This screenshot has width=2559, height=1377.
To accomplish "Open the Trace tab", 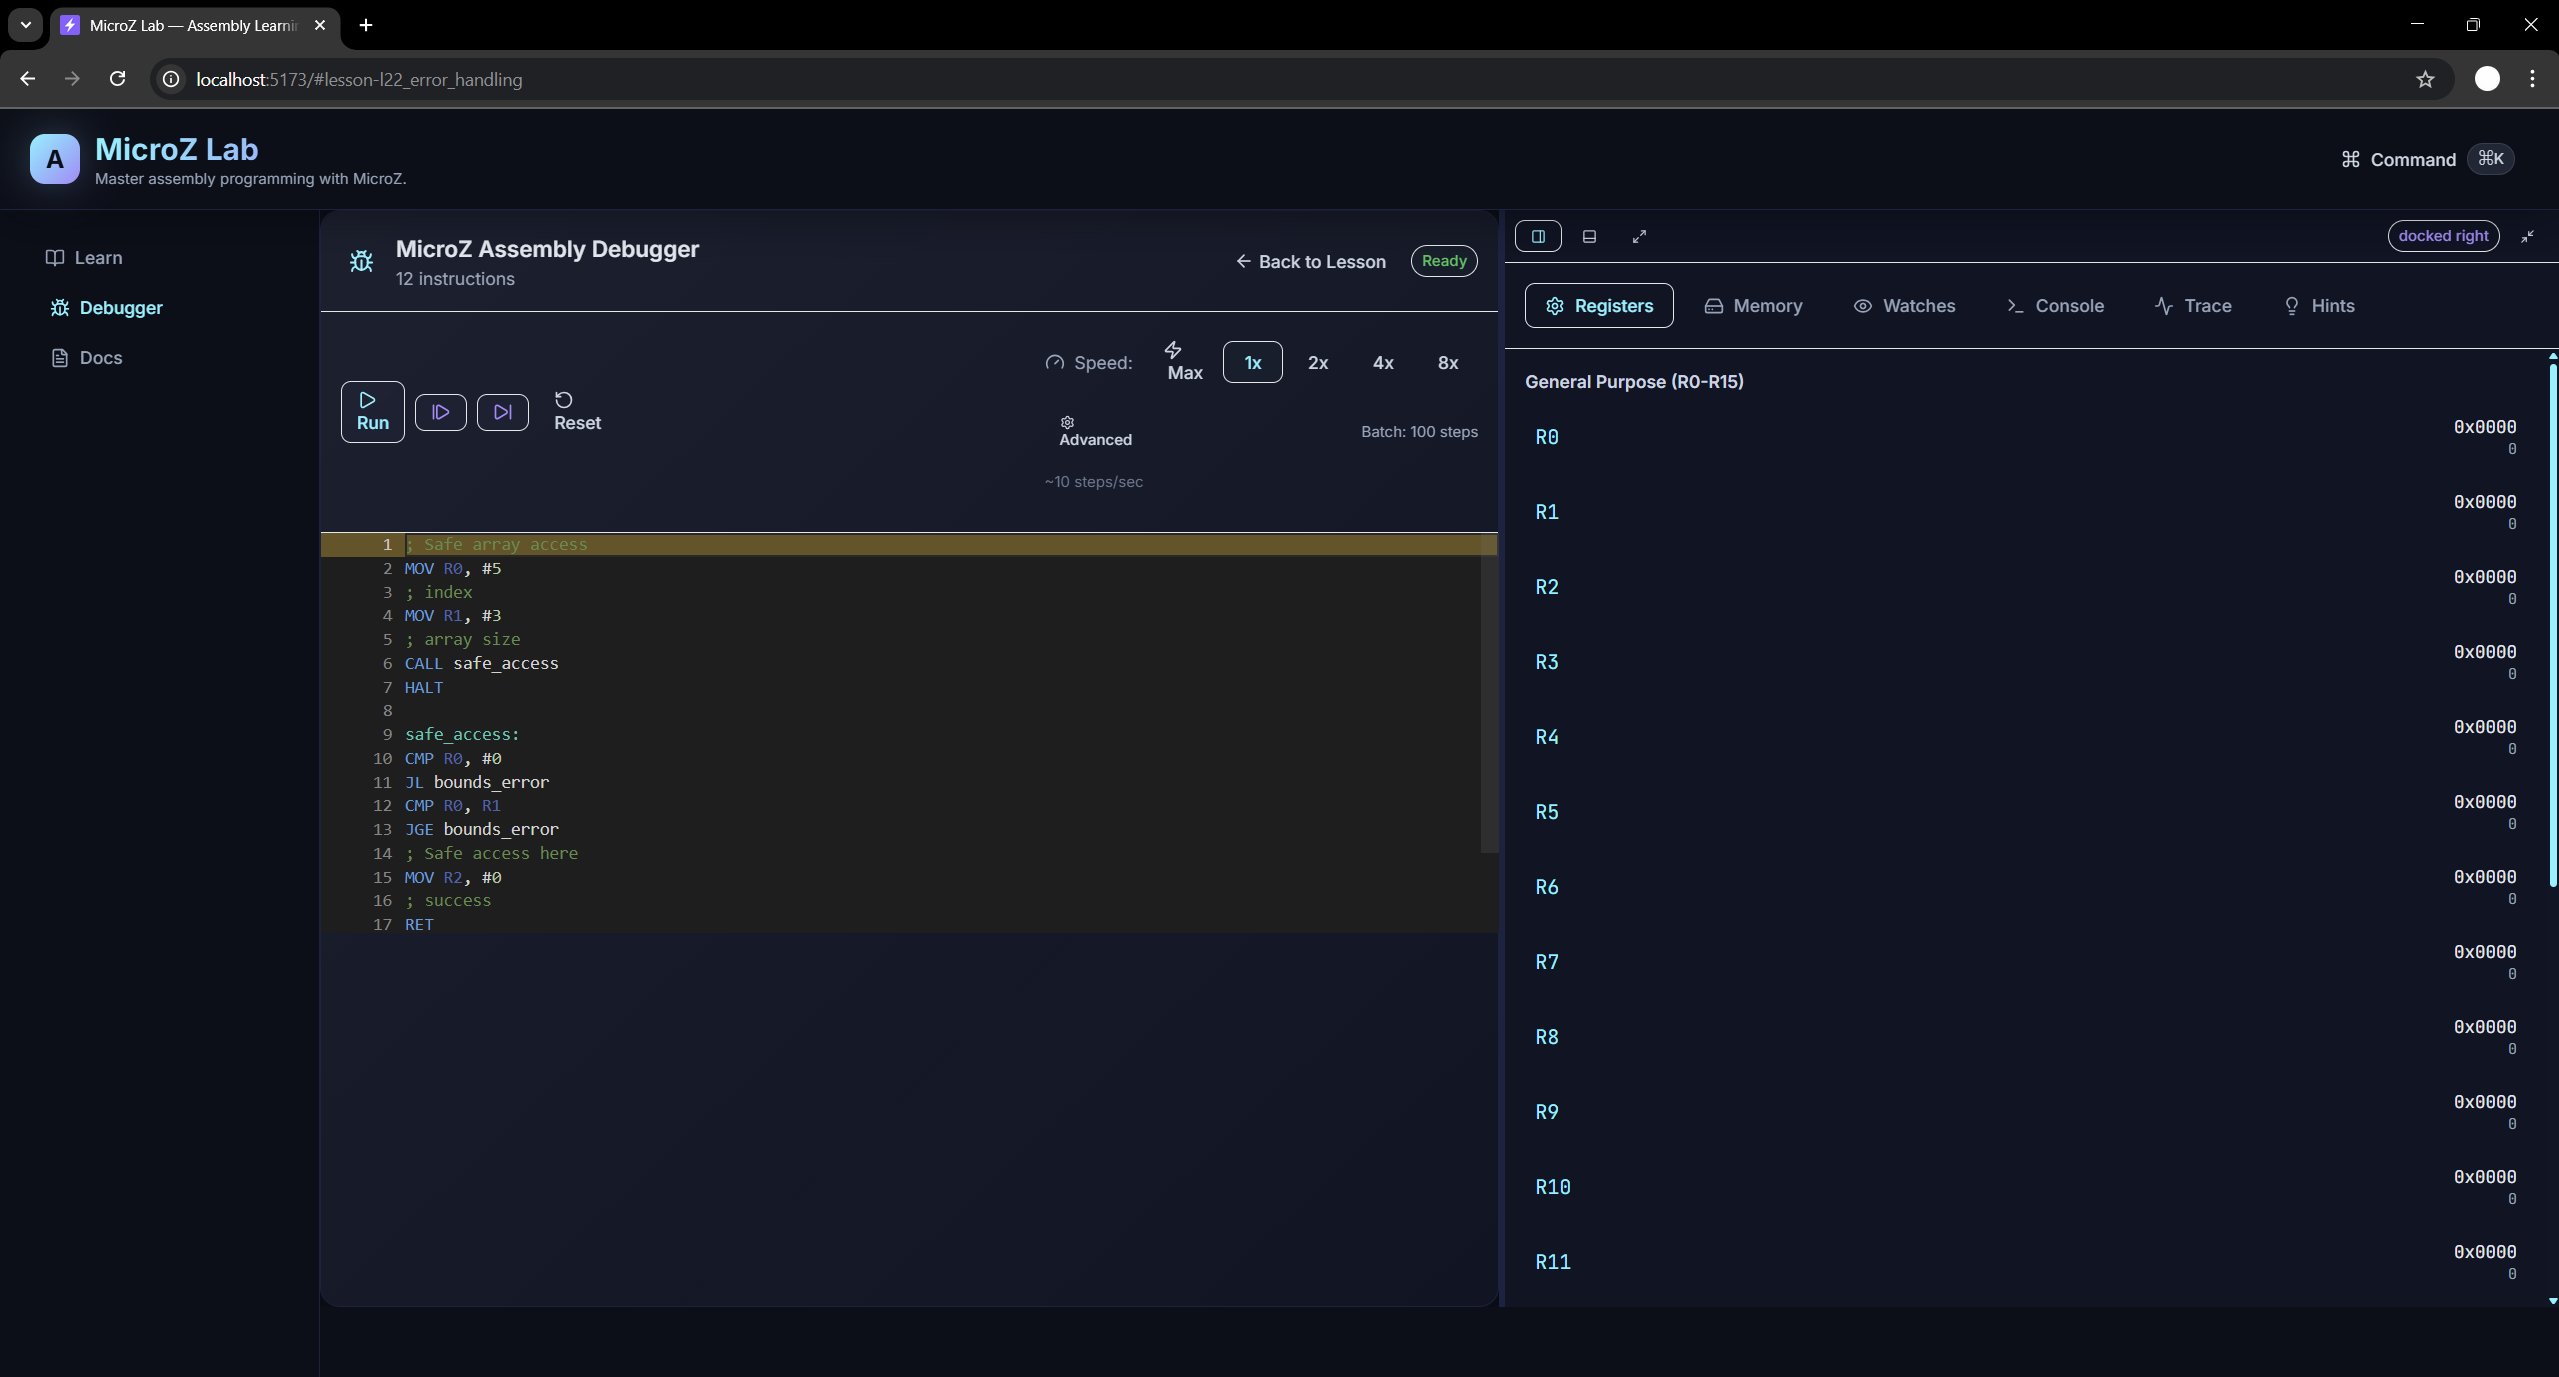I will pos(2192,306).
